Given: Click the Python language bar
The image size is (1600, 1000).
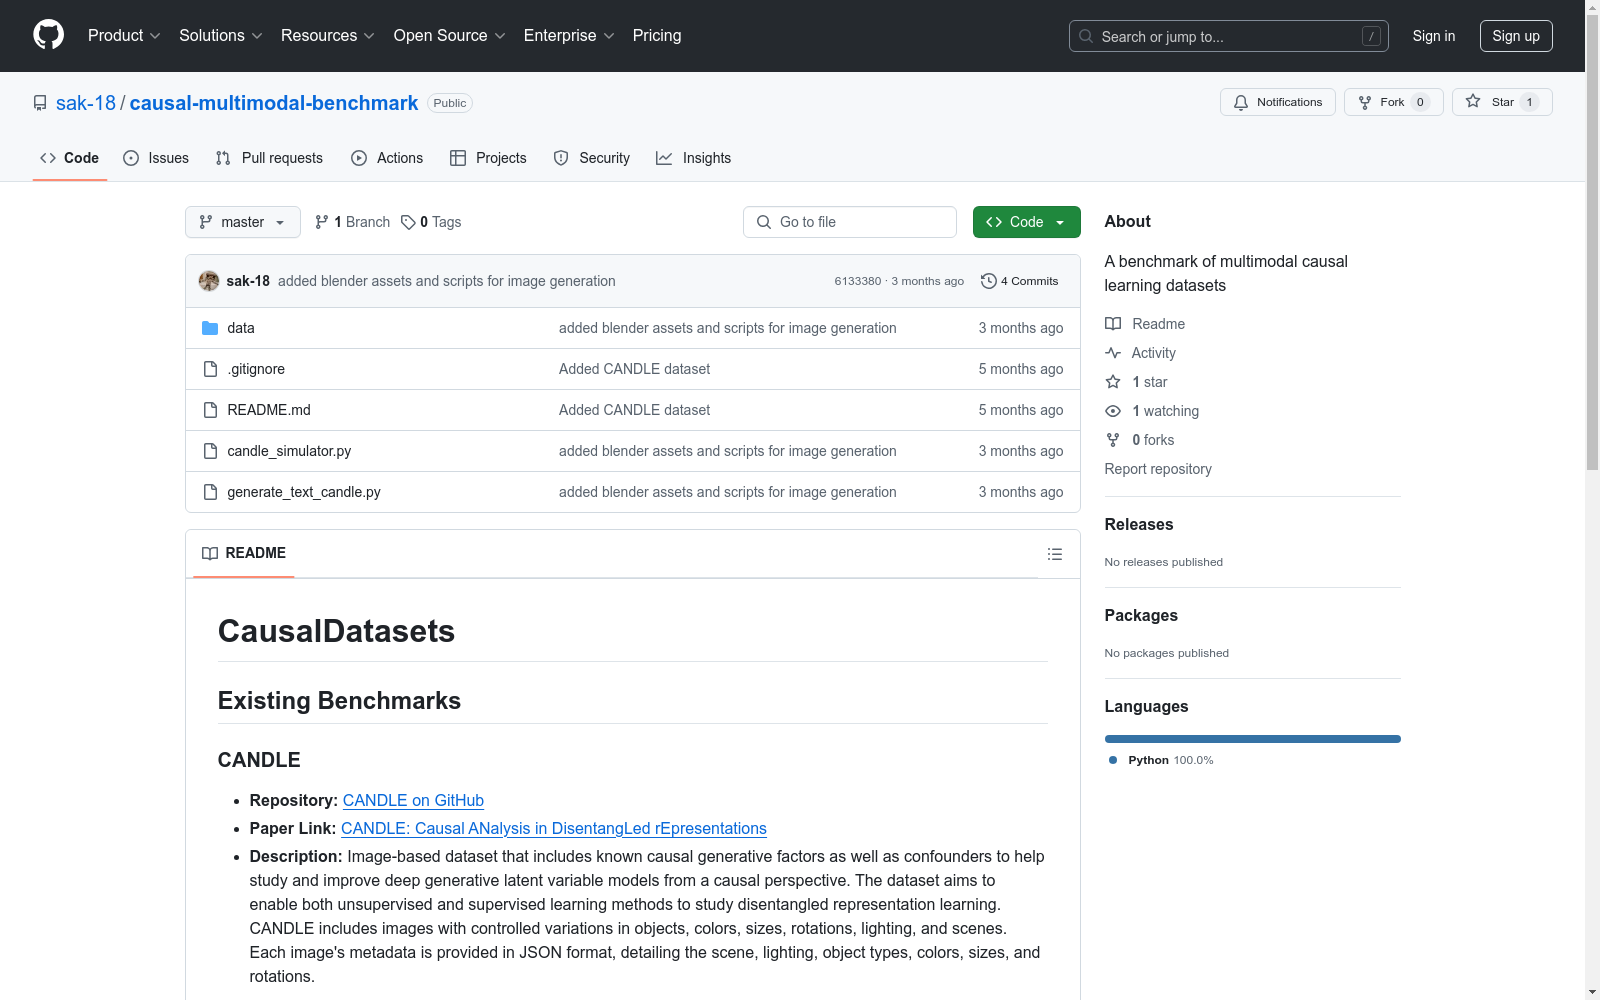Looking at the screenshot, I should (x=1253, y=739).
